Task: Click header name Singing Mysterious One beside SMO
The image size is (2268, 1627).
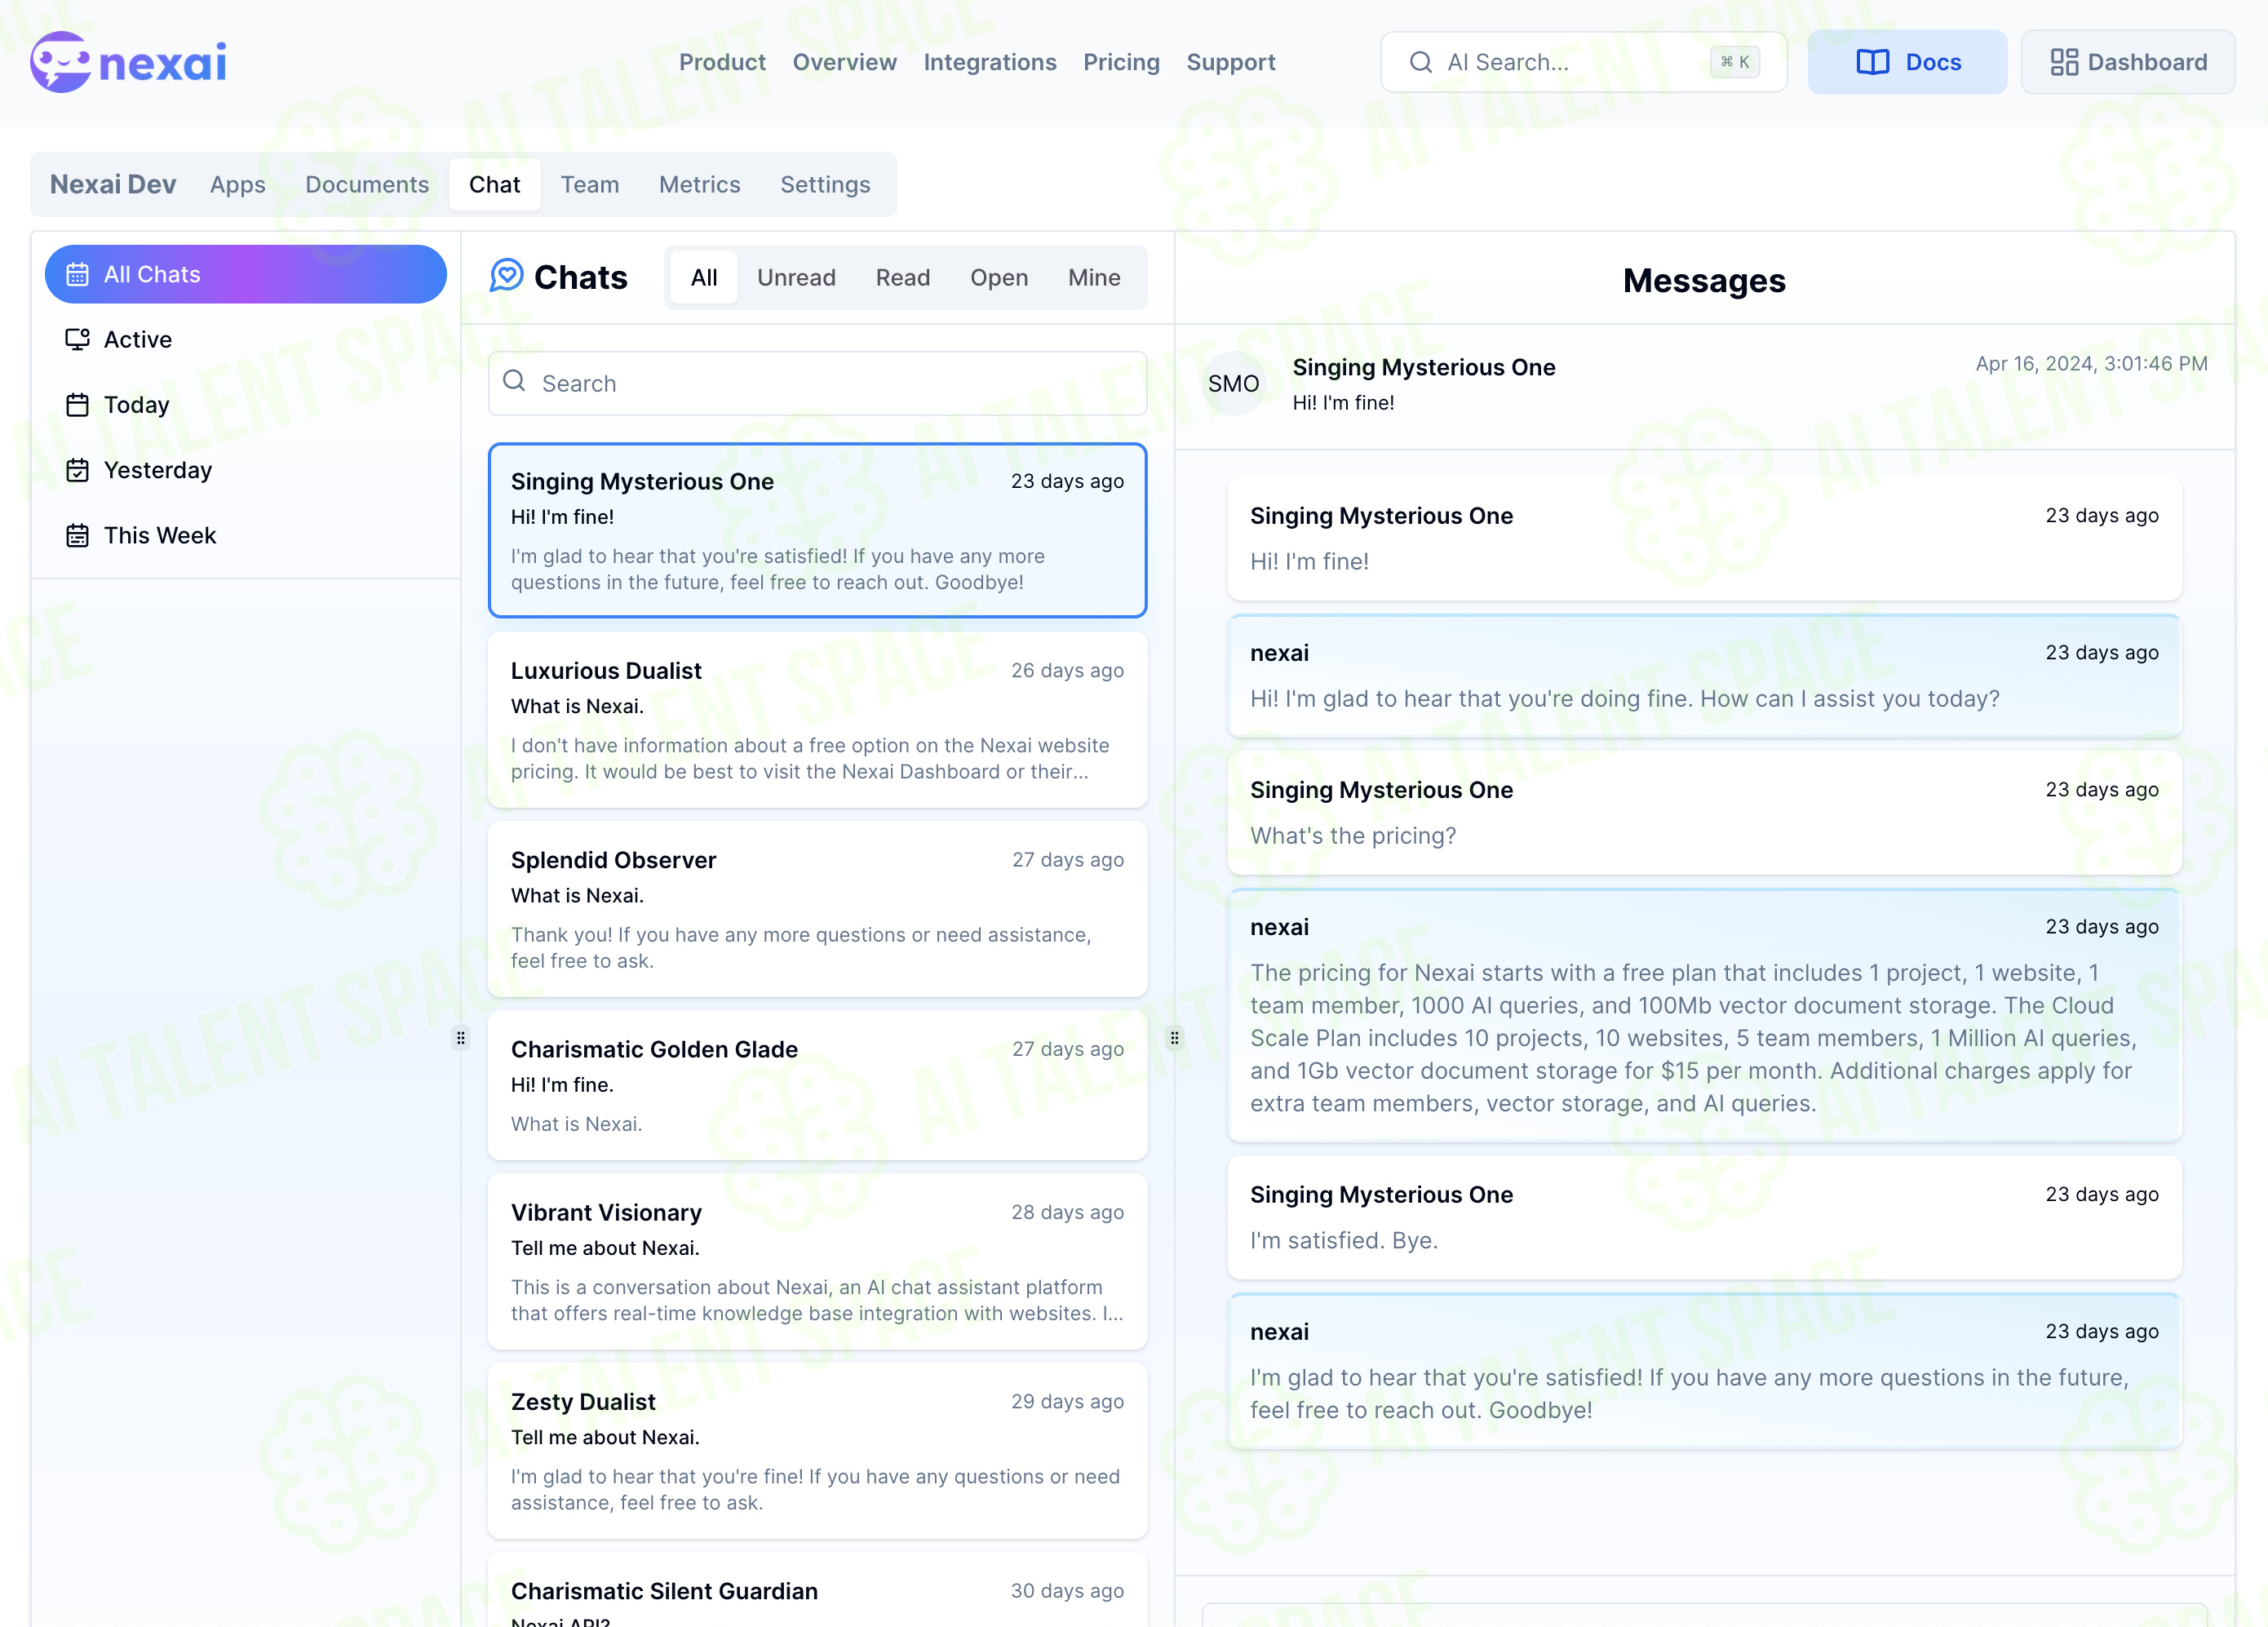Action: click(x=1423, y=367)
